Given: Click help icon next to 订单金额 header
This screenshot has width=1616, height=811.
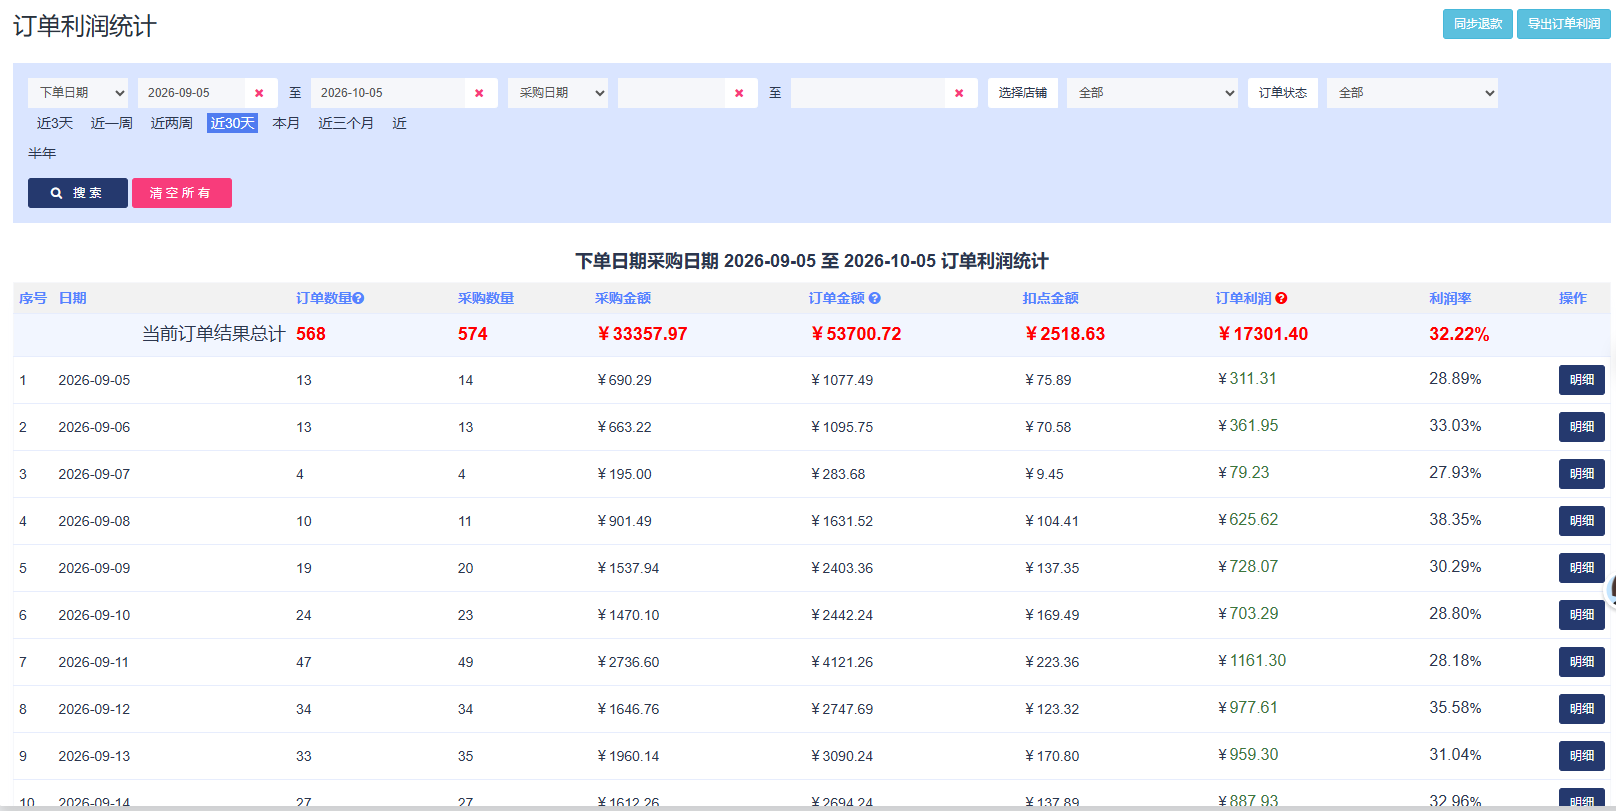Looking at the screenshot, I should [x=875, y=298].
